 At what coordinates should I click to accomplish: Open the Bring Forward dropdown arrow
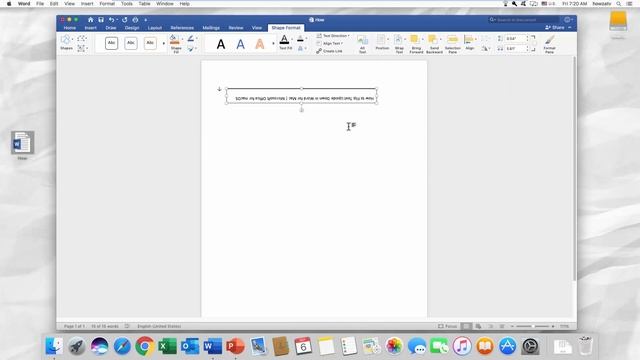click(x=422, y=39)
